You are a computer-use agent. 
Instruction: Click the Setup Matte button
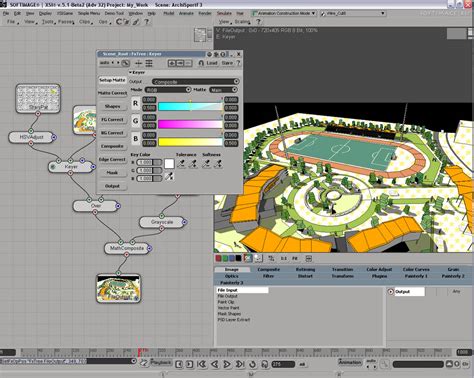tap(112, 80)
